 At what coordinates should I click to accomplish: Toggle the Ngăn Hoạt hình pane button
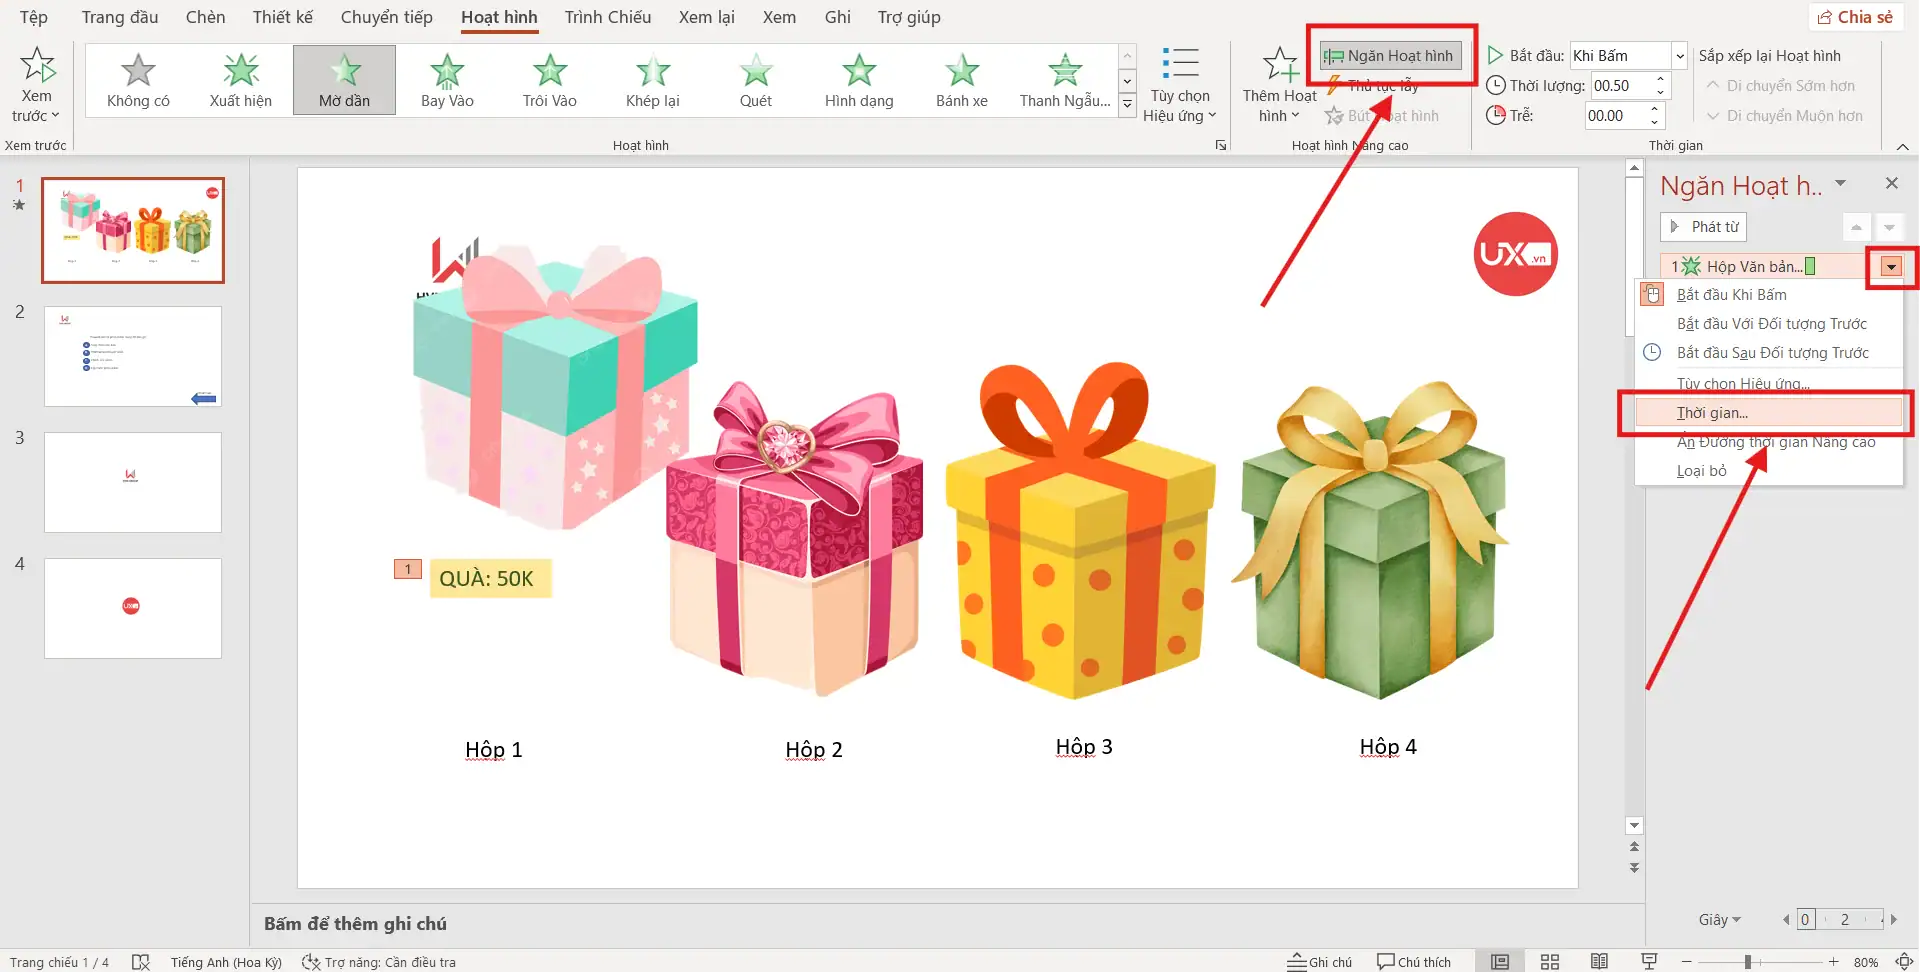1390,56
